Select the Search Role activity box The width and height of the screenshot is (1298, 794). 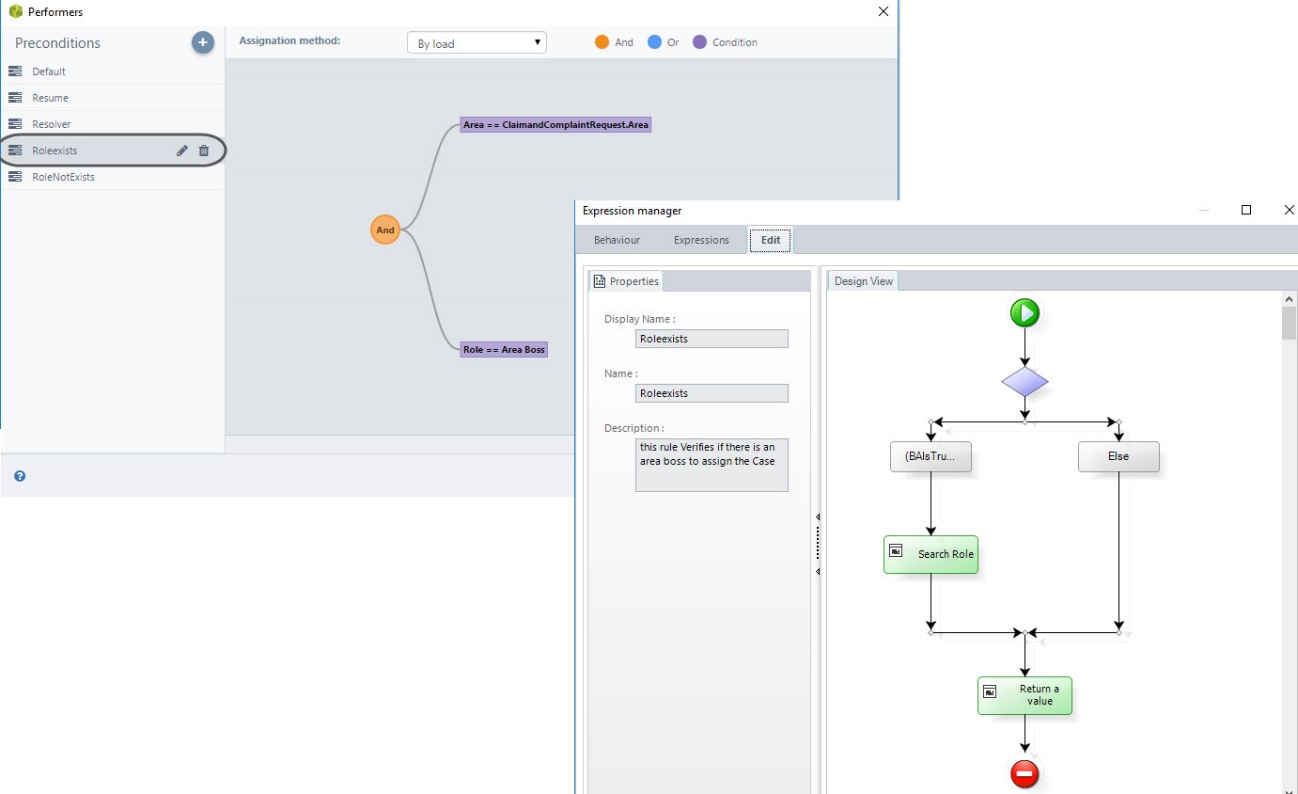tap(930, 554)
